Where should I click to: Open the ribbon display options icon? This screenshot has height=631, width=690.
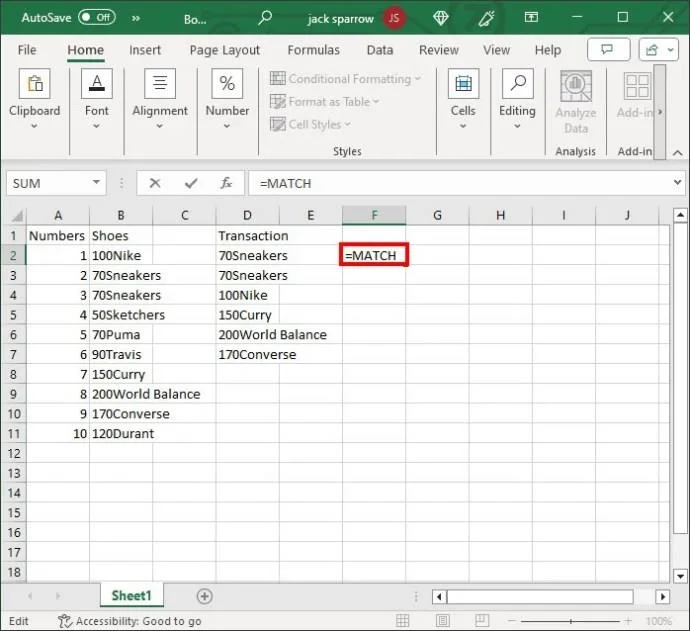pyautogui.click(x=531, y=17)
